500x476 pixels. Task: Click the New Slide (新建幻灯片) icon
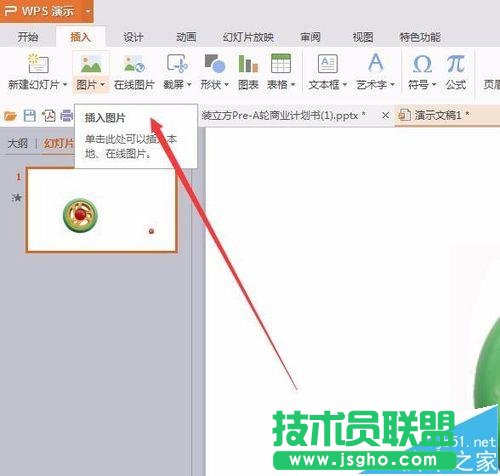coord(38,63)
